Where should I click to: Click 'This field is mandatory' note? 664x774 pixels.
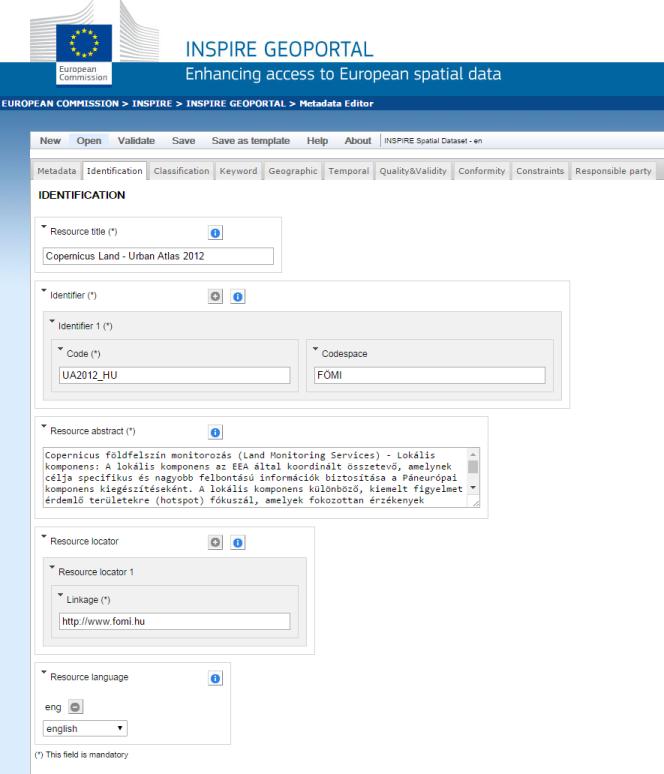[x=81, y=755]
